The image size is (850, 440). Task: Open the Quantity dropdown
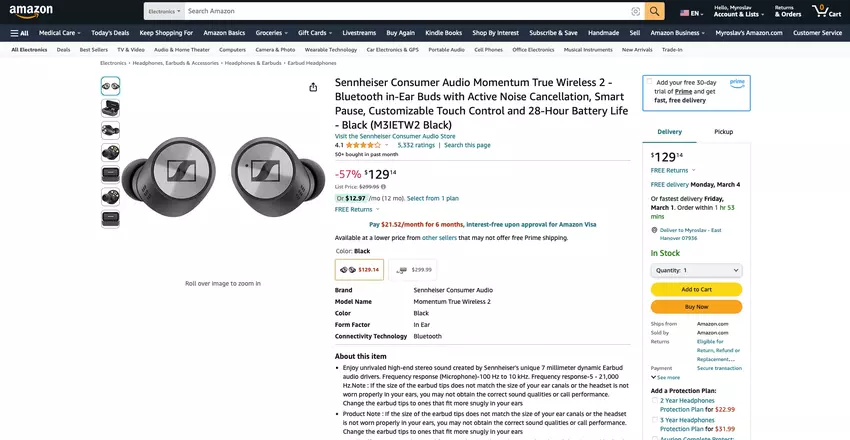tap(696, 270)
